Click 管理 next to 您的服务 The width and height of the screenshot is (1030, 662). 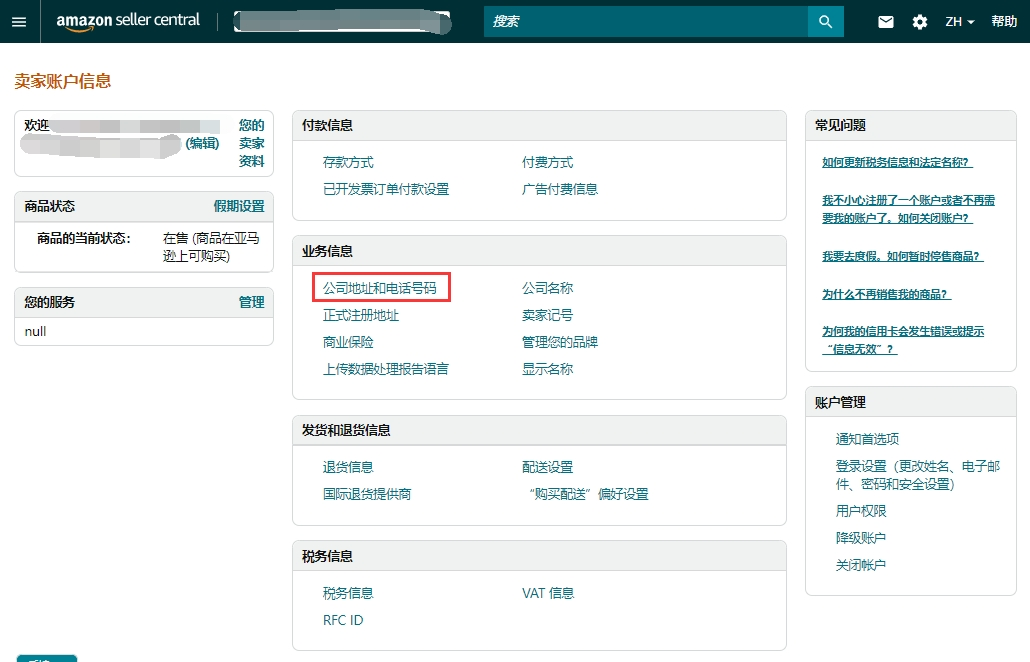click(251, 302)
